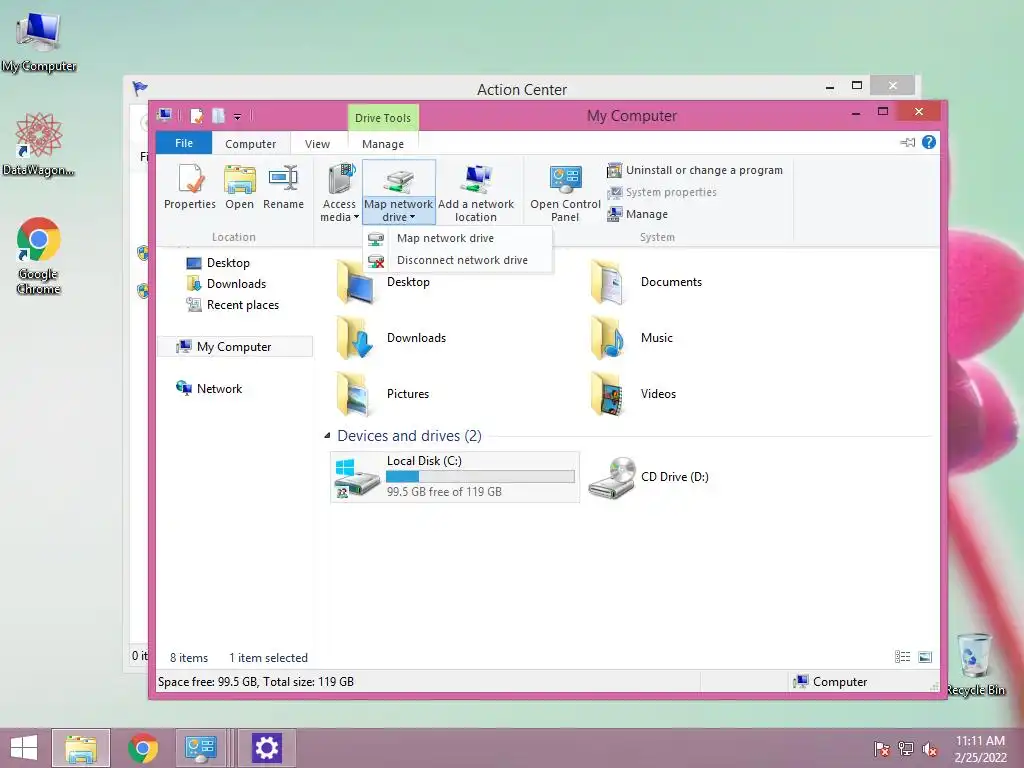
Task: Click the Windows Start button
Action: pos(24,748)
